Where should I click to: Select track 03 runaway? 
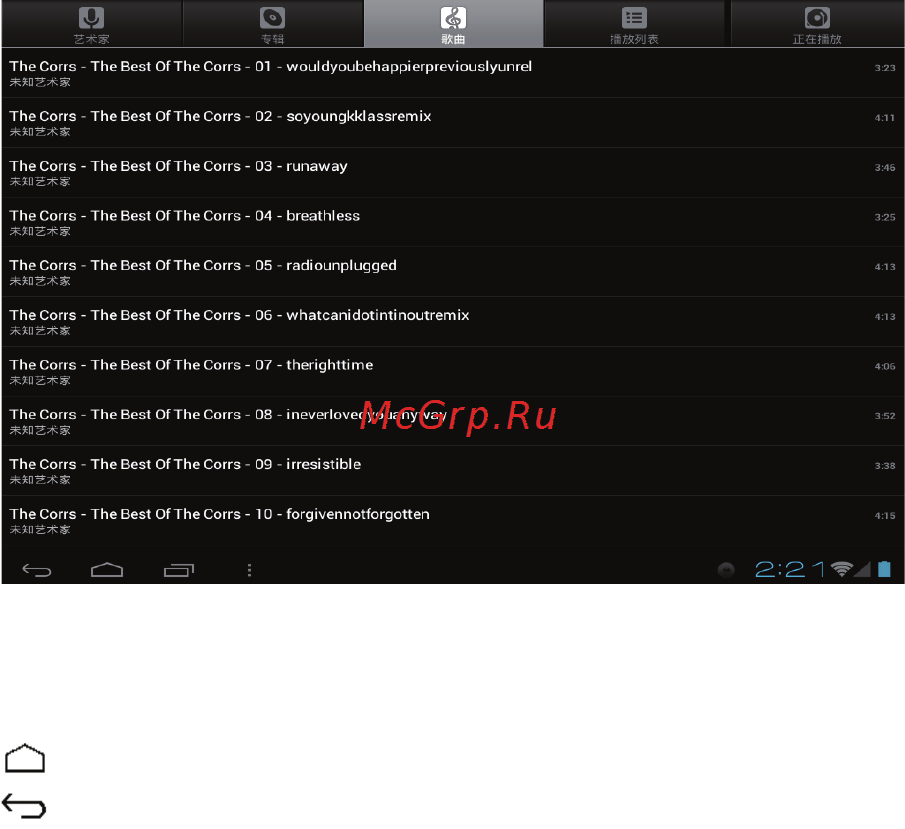click(x=452, y=172)
